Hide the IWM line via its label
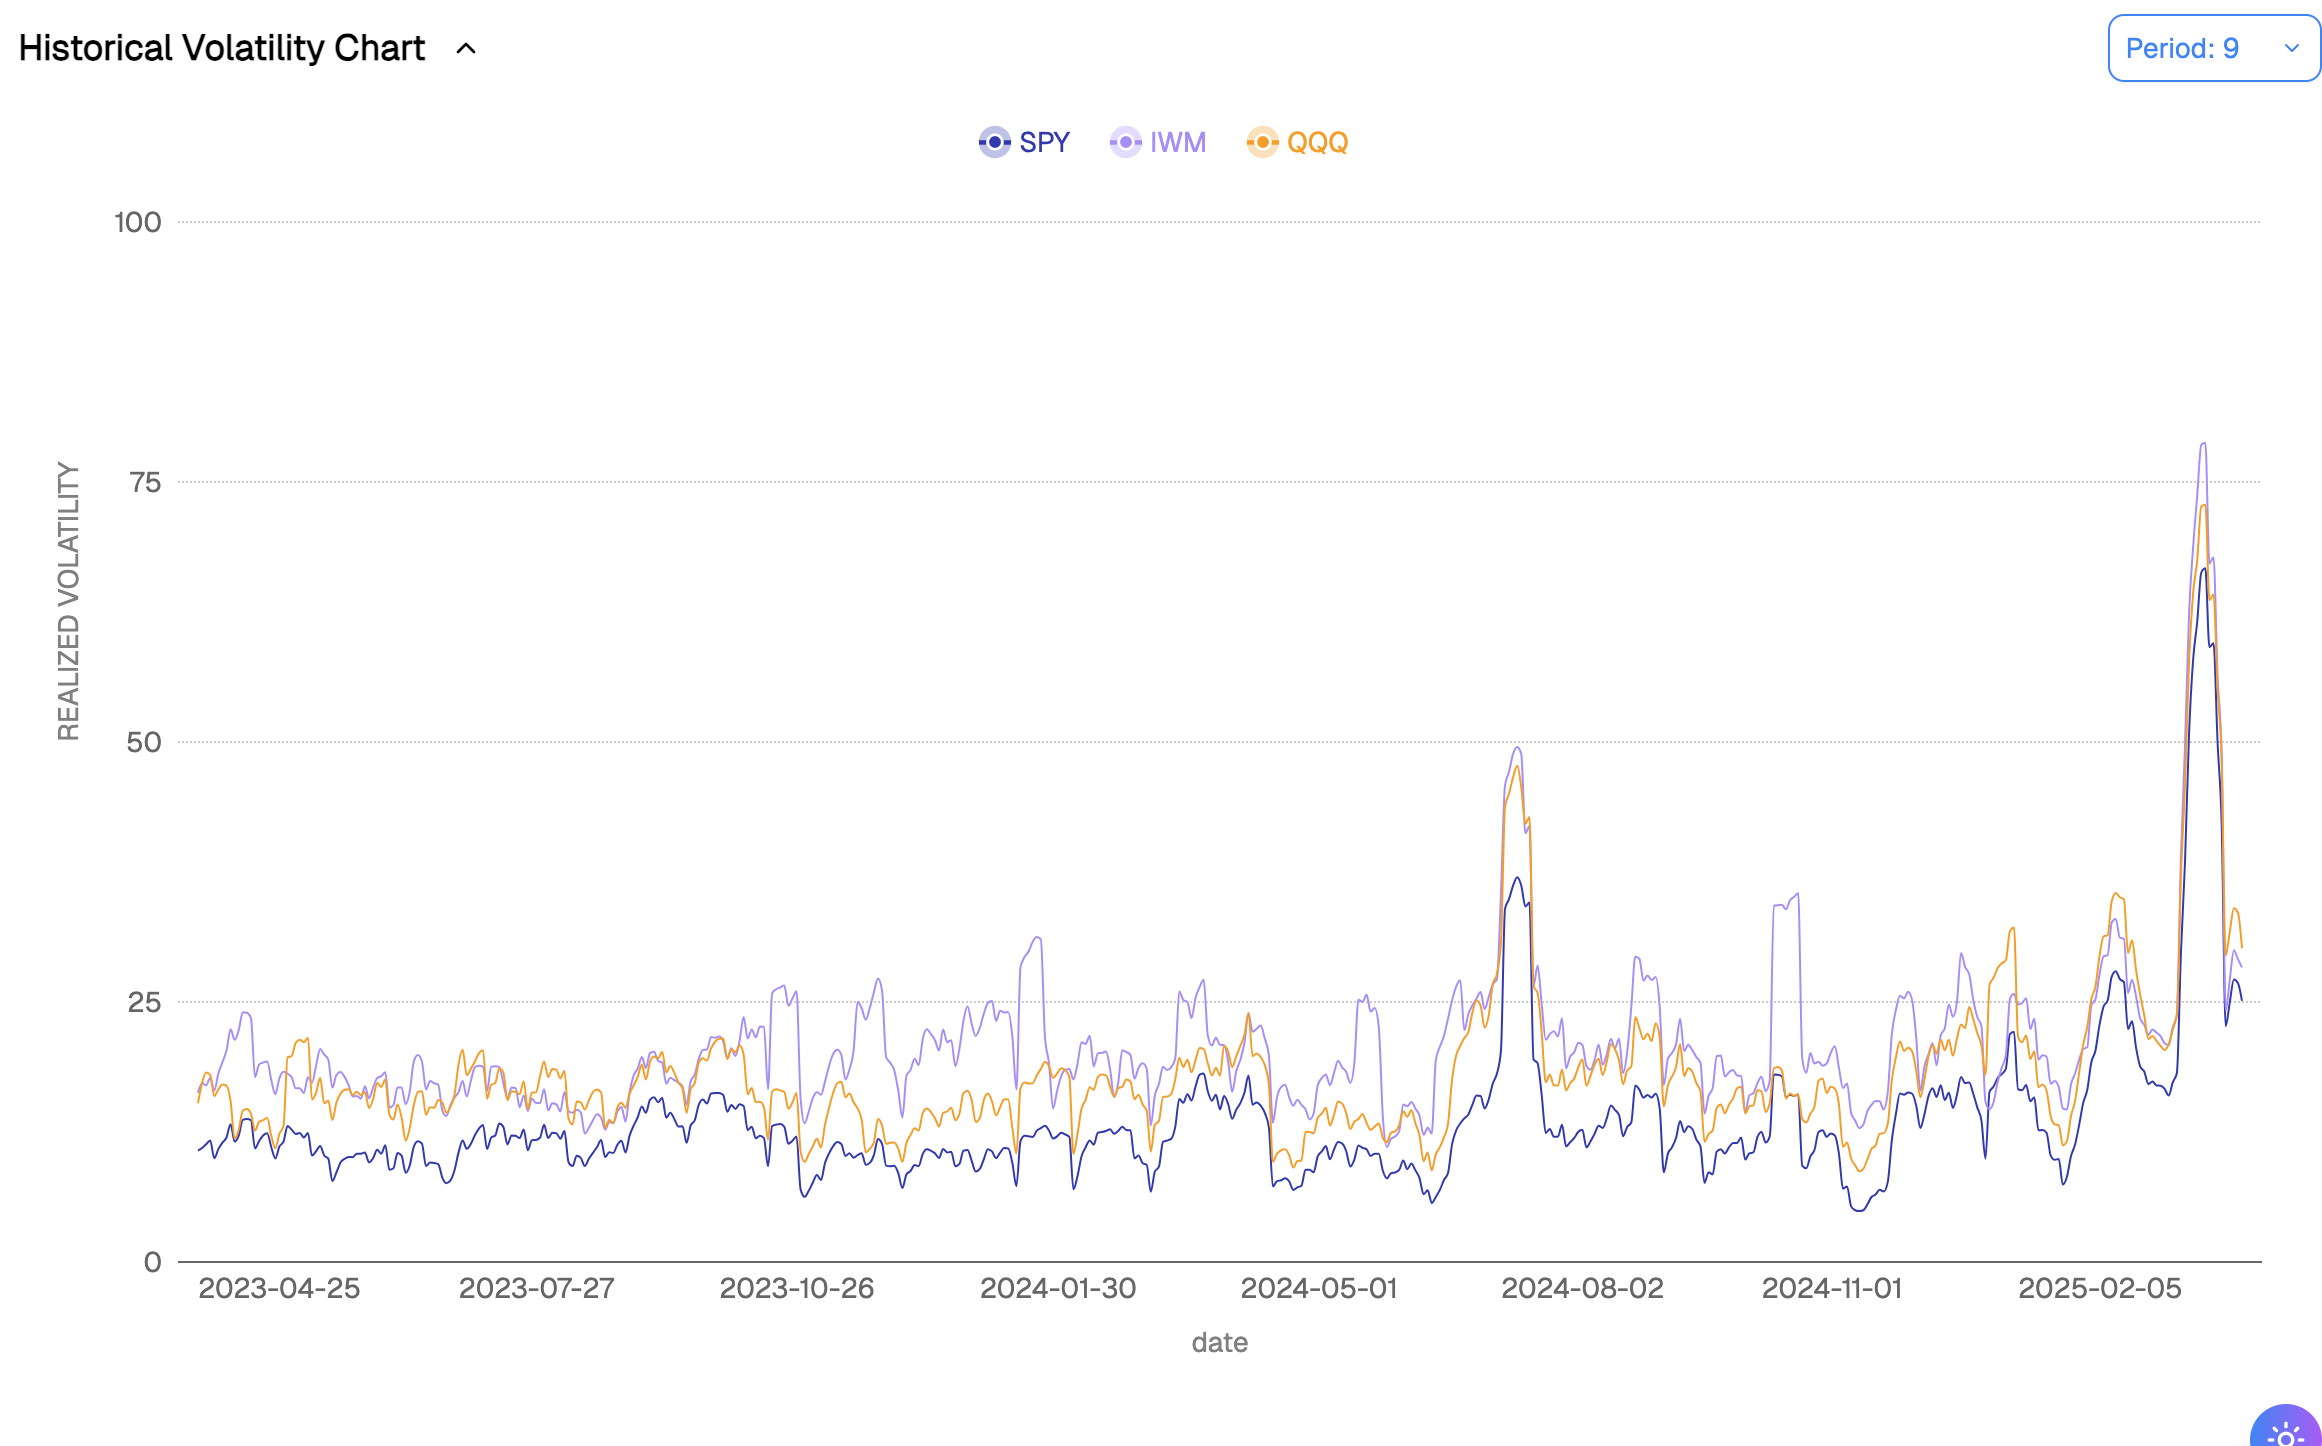 1178,142
